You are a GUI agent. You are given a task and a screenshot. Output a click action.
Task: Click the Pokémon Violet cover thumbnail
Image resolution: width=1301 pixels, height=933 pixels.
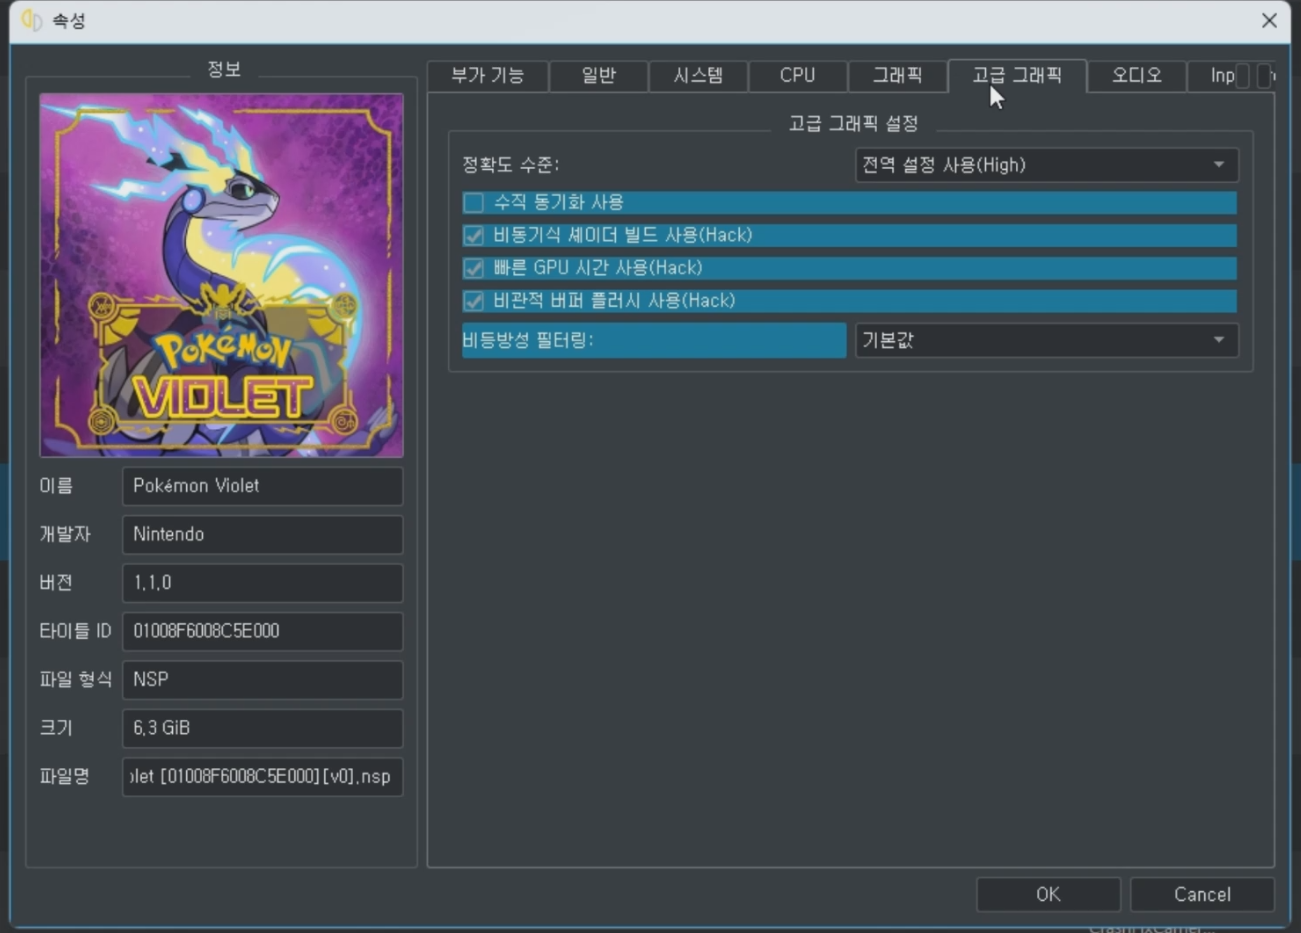(x=221, y=275)
